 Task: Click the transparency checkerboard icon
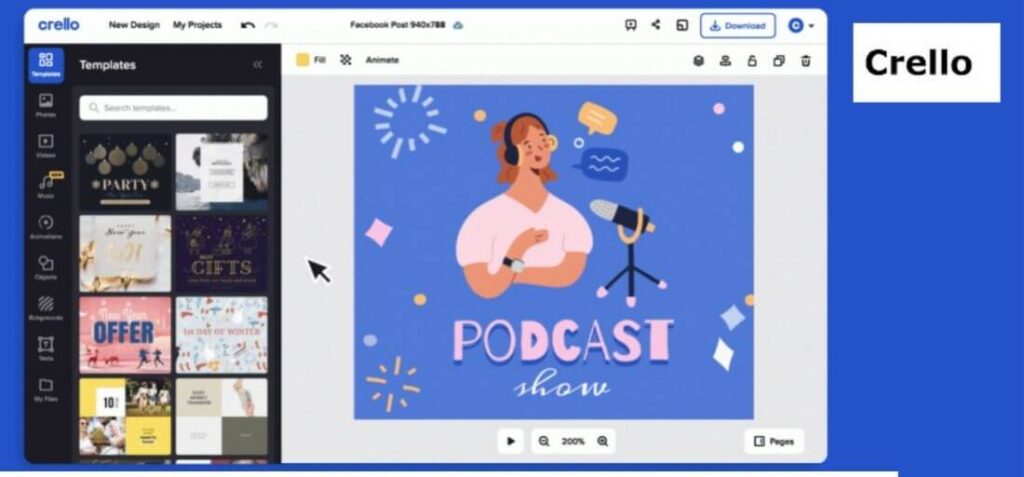346,60
